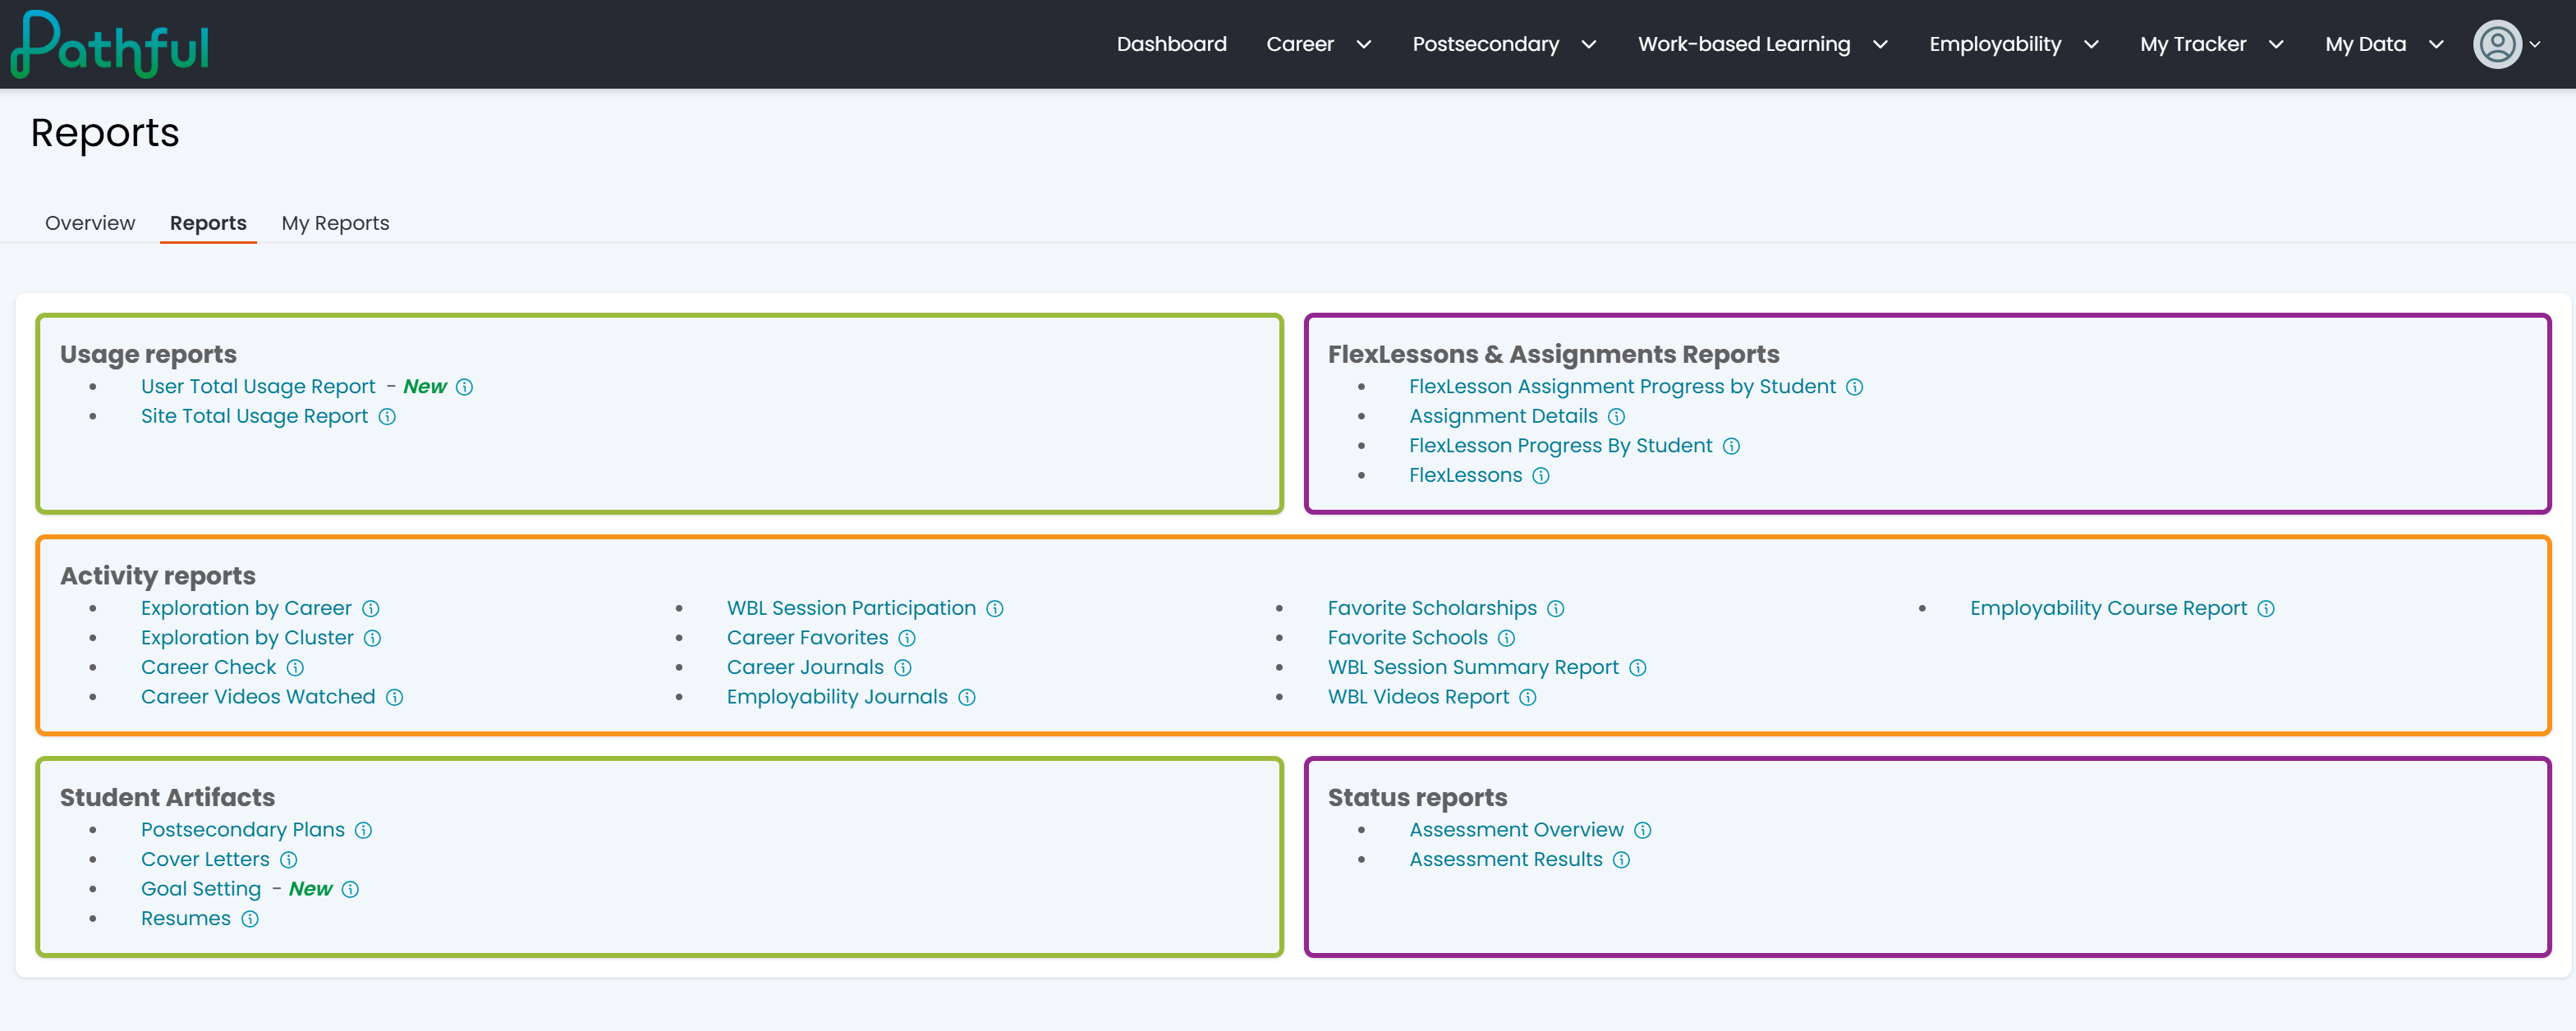Show info for FlexLesson Assignment Progress by Student
This screenshot has height=1031, width=2576.
(1854, 387)
